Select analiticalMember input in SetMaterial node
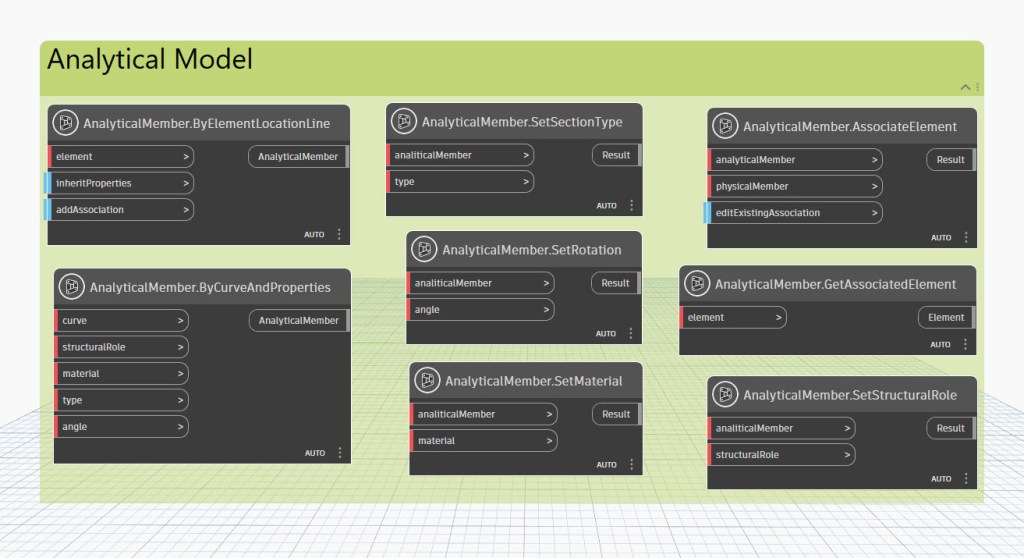 [484, 414]
